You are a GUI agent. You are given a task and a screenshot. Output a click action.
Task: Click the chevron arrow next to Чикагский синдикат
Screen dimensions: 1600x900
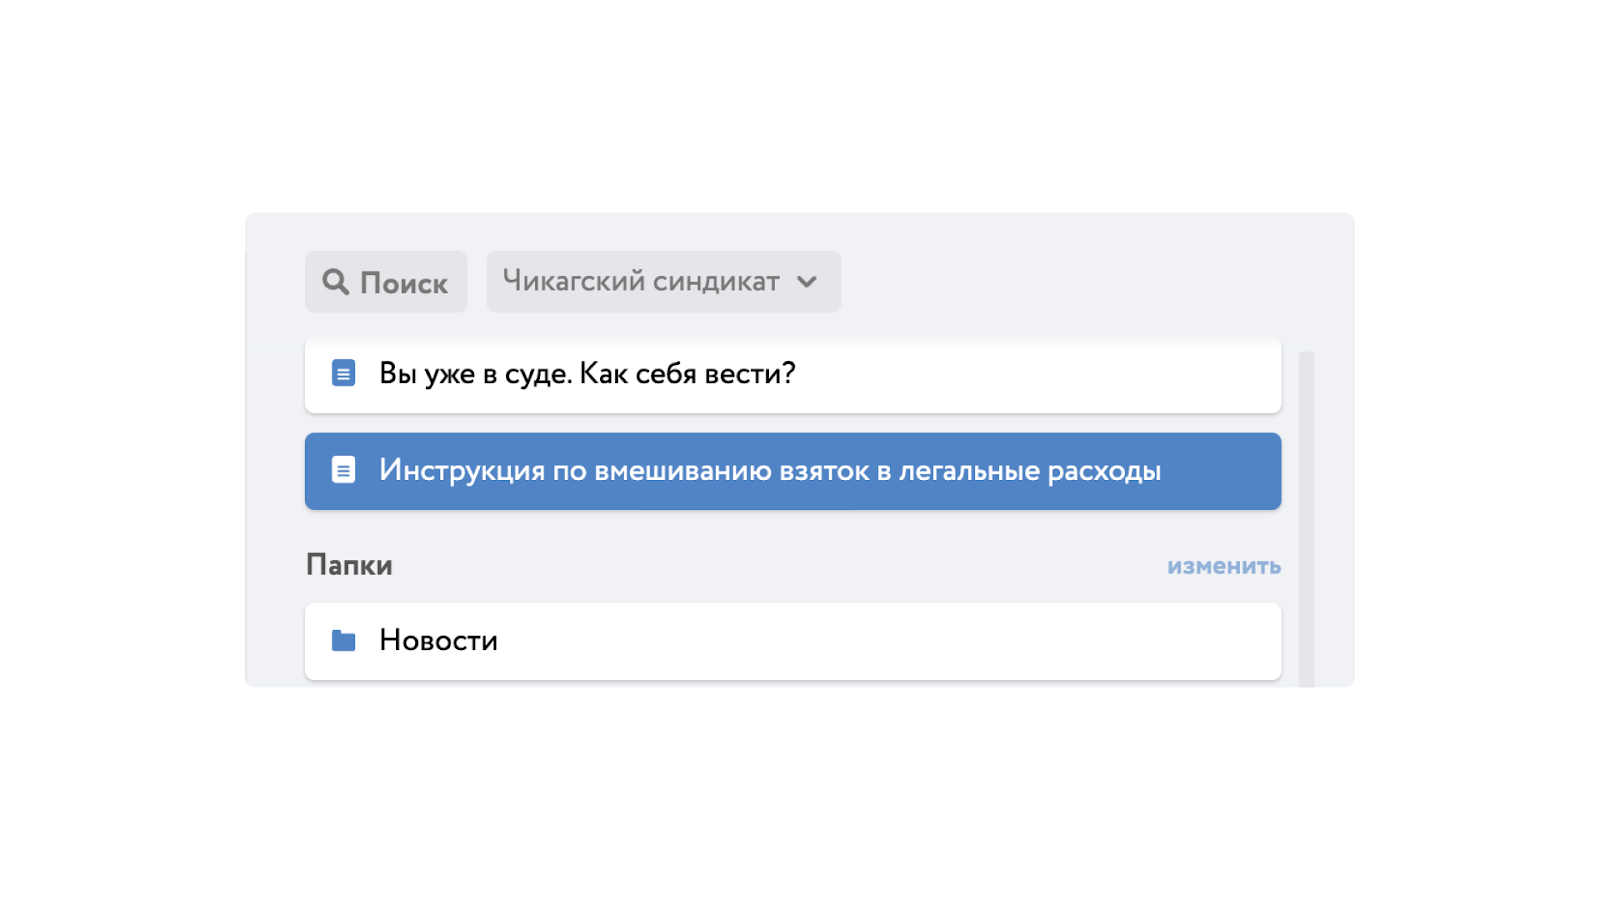point(807,282)
